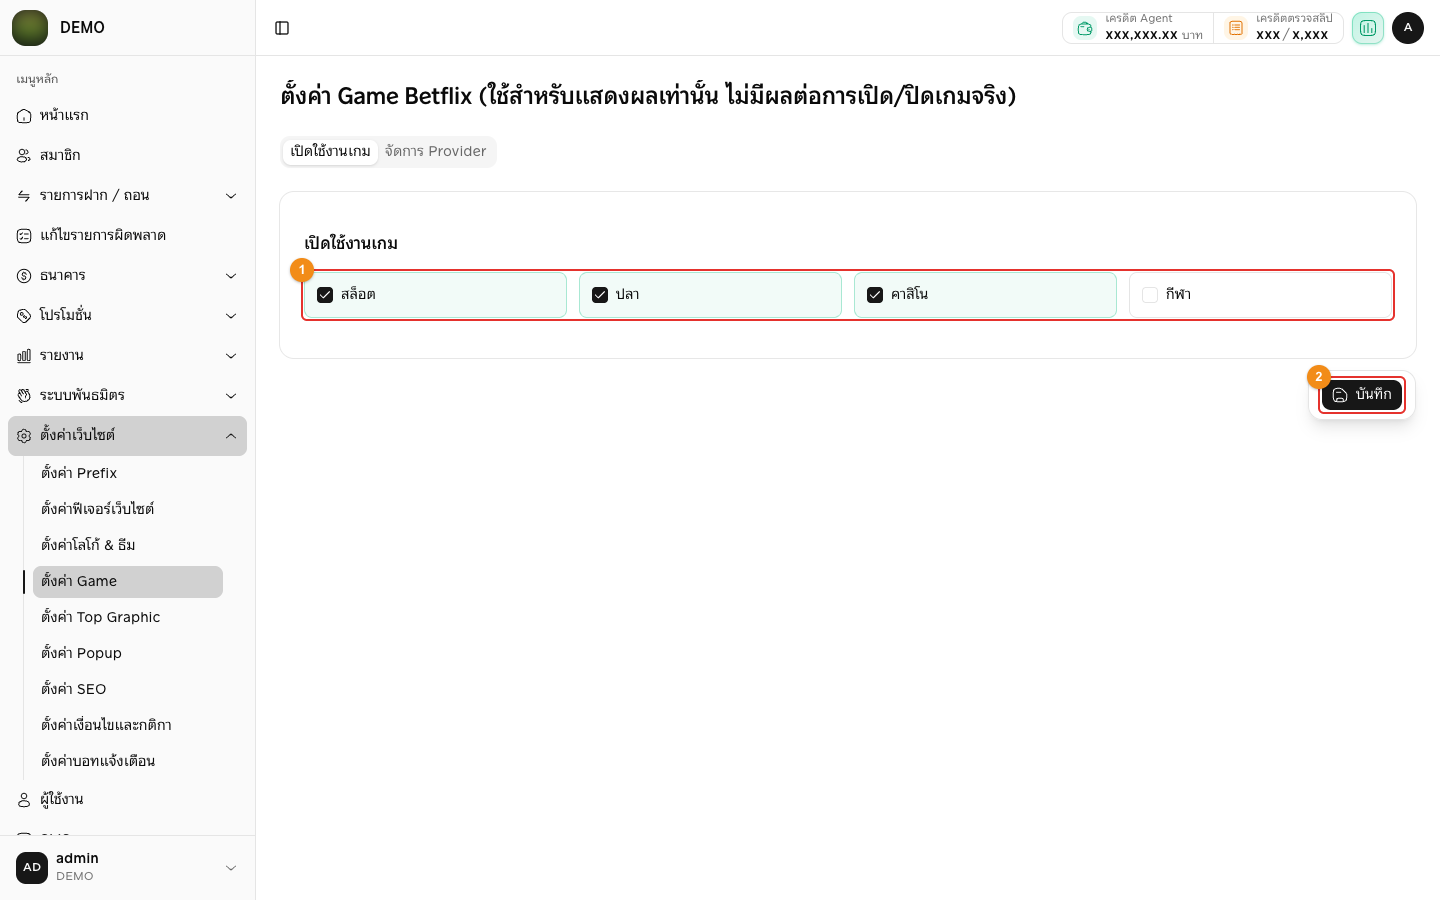Expand the ระบบพันธมิตร submenu chevron

[231, 396]
